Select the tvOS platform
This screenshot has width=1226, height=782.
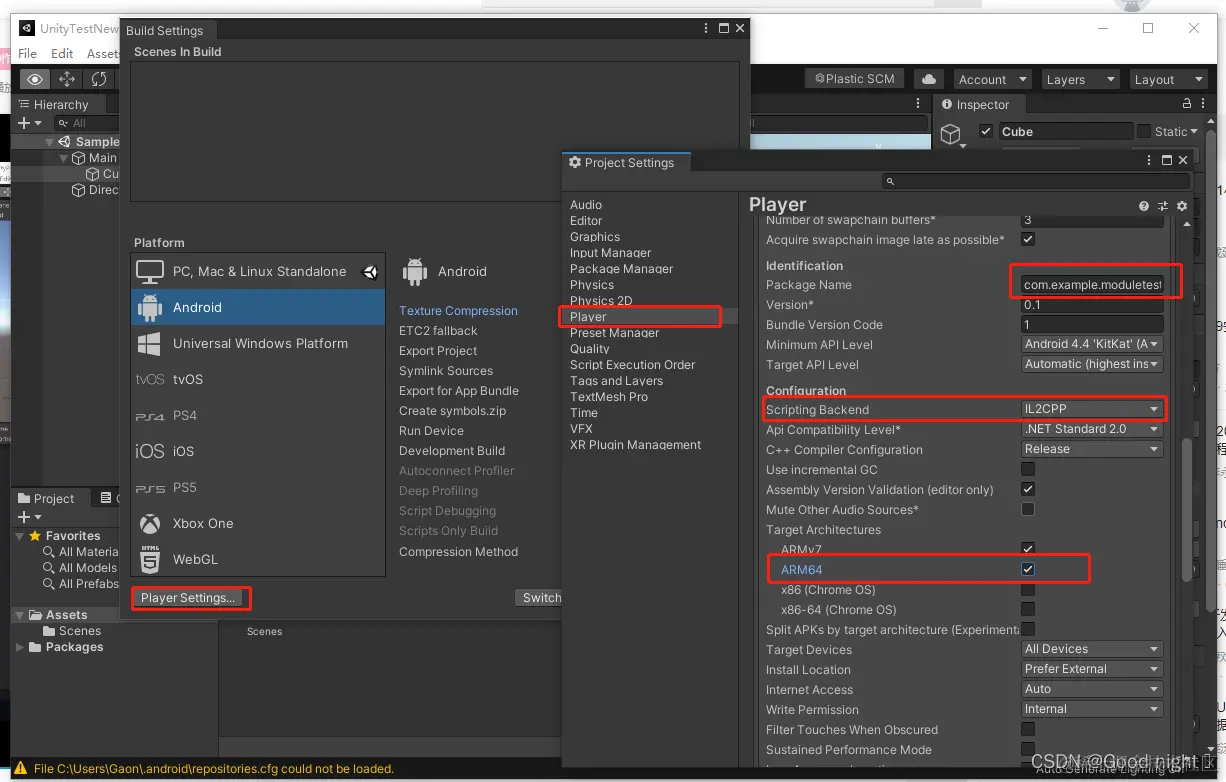pos(258,379)
